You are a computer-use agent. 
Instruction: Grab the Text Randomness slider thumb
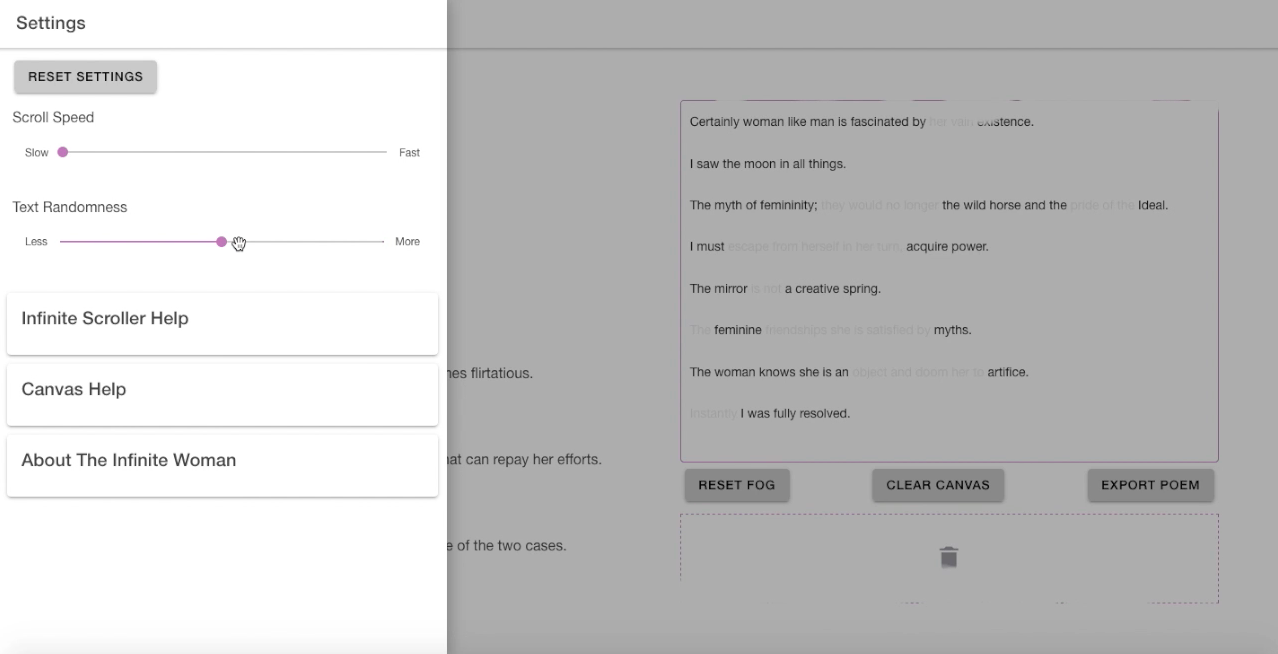[221, 242]
